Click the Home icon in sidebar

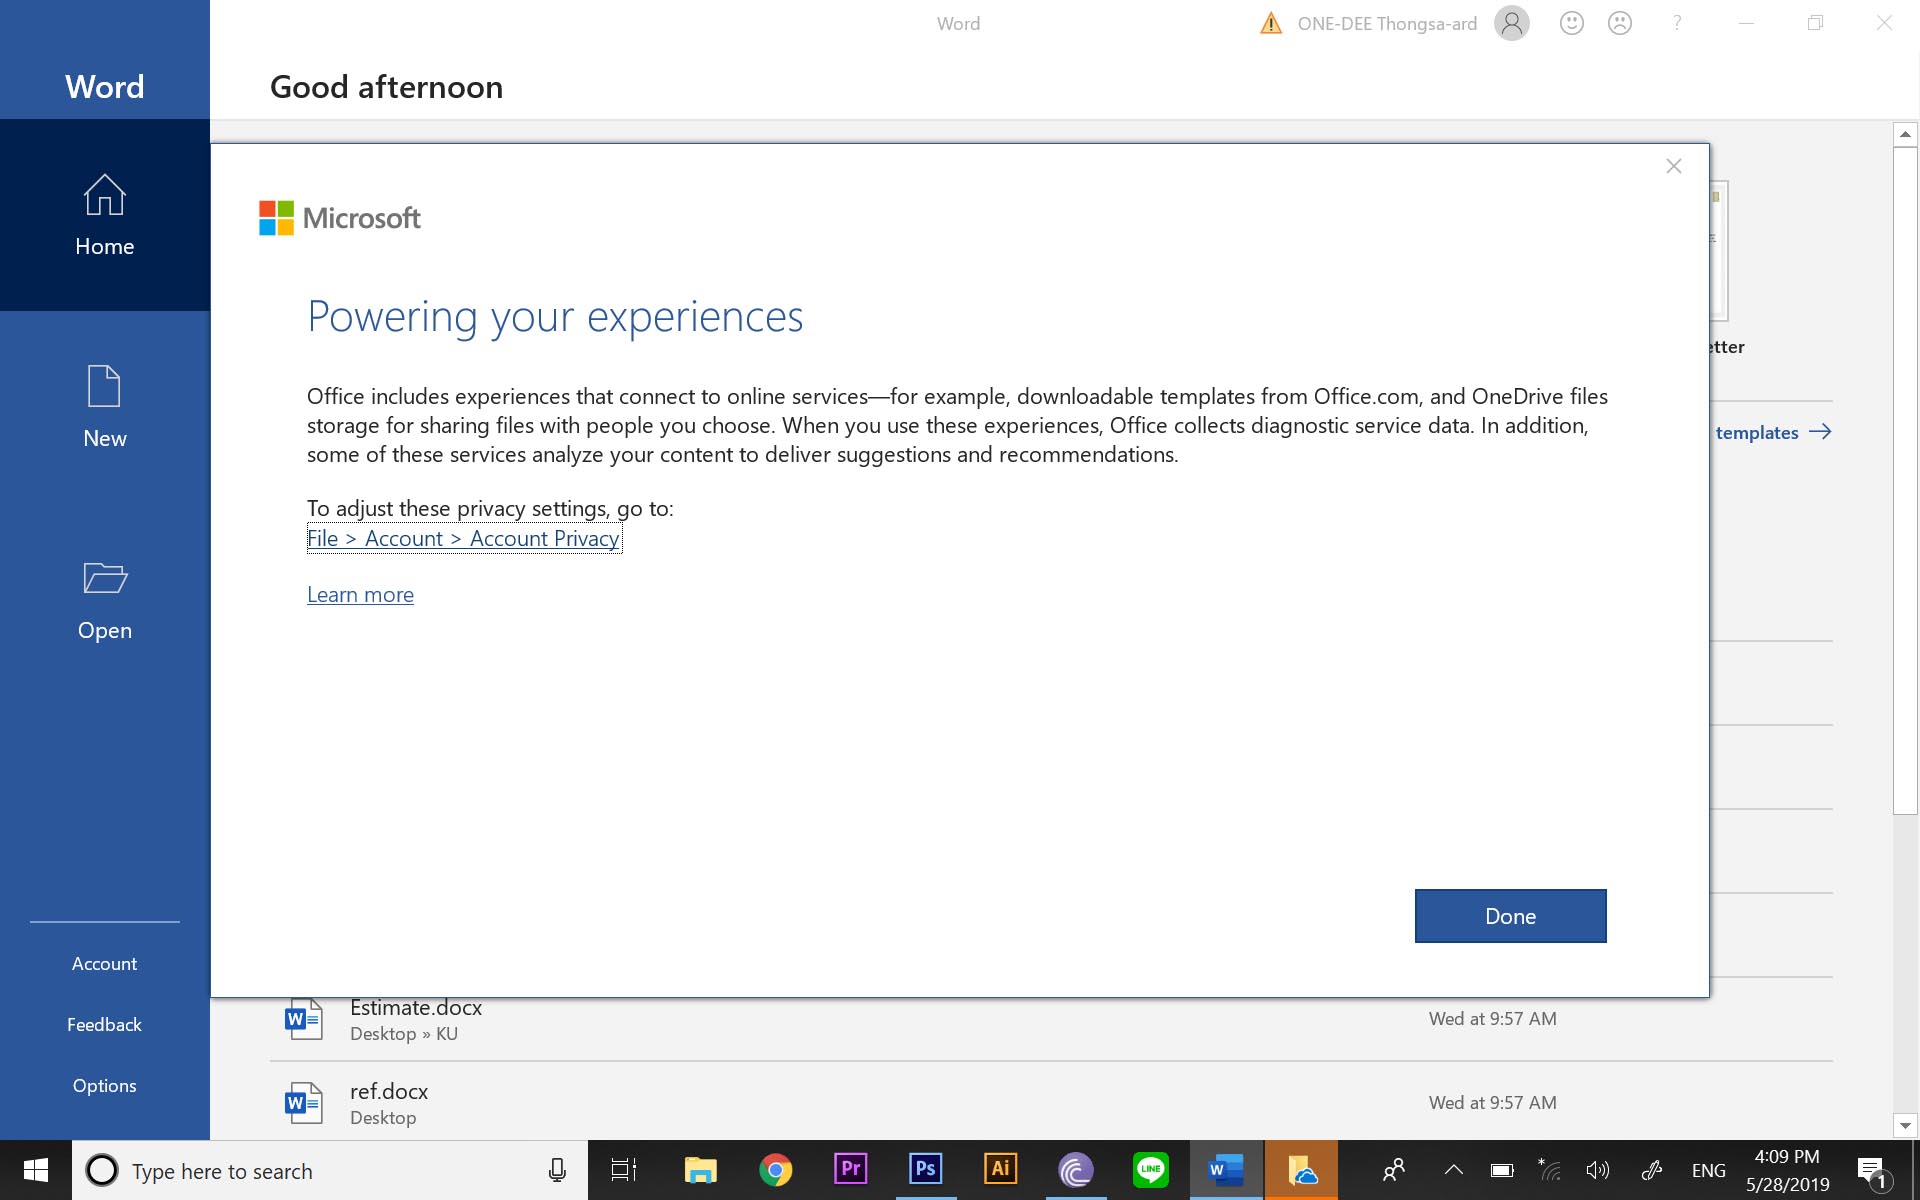[104, 195]
